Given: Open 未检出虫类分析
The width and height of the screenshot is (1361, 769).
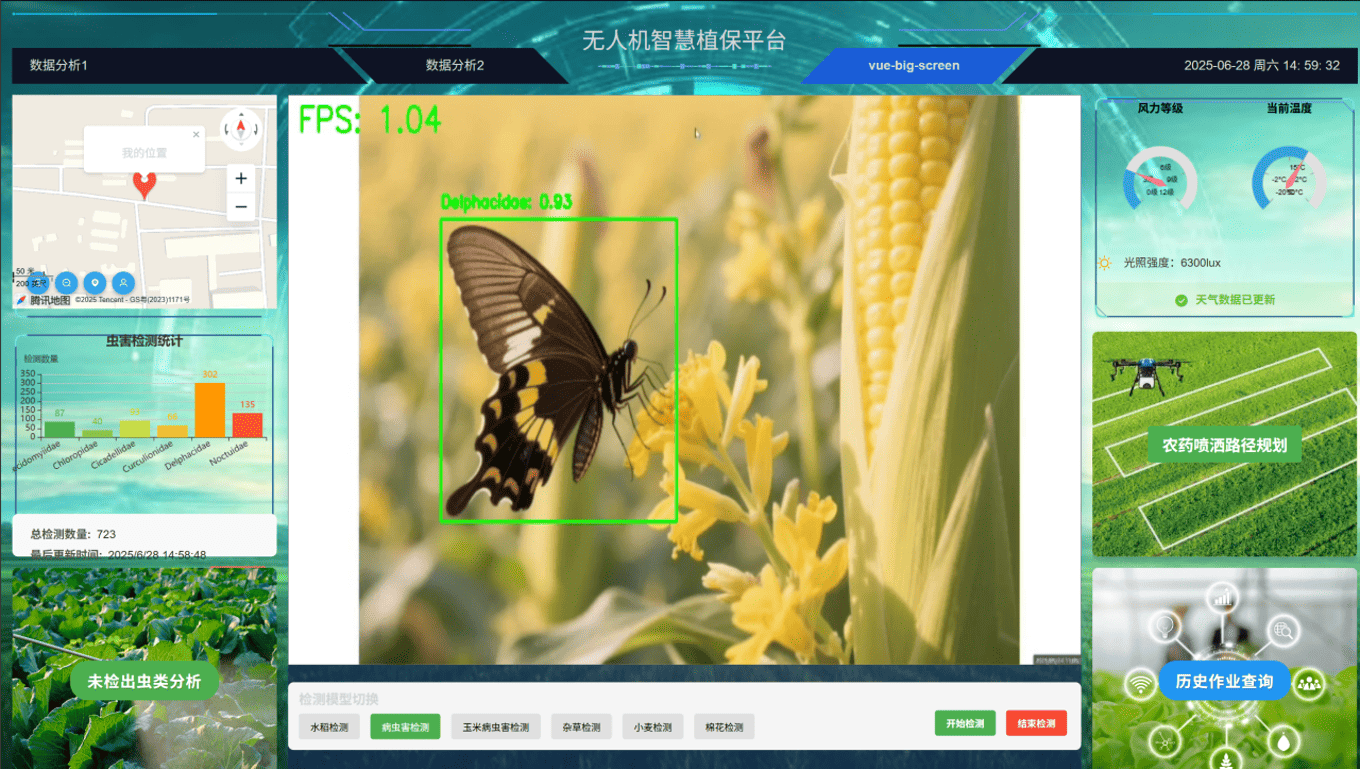Looking at the screenshot, I should (144, 682).
